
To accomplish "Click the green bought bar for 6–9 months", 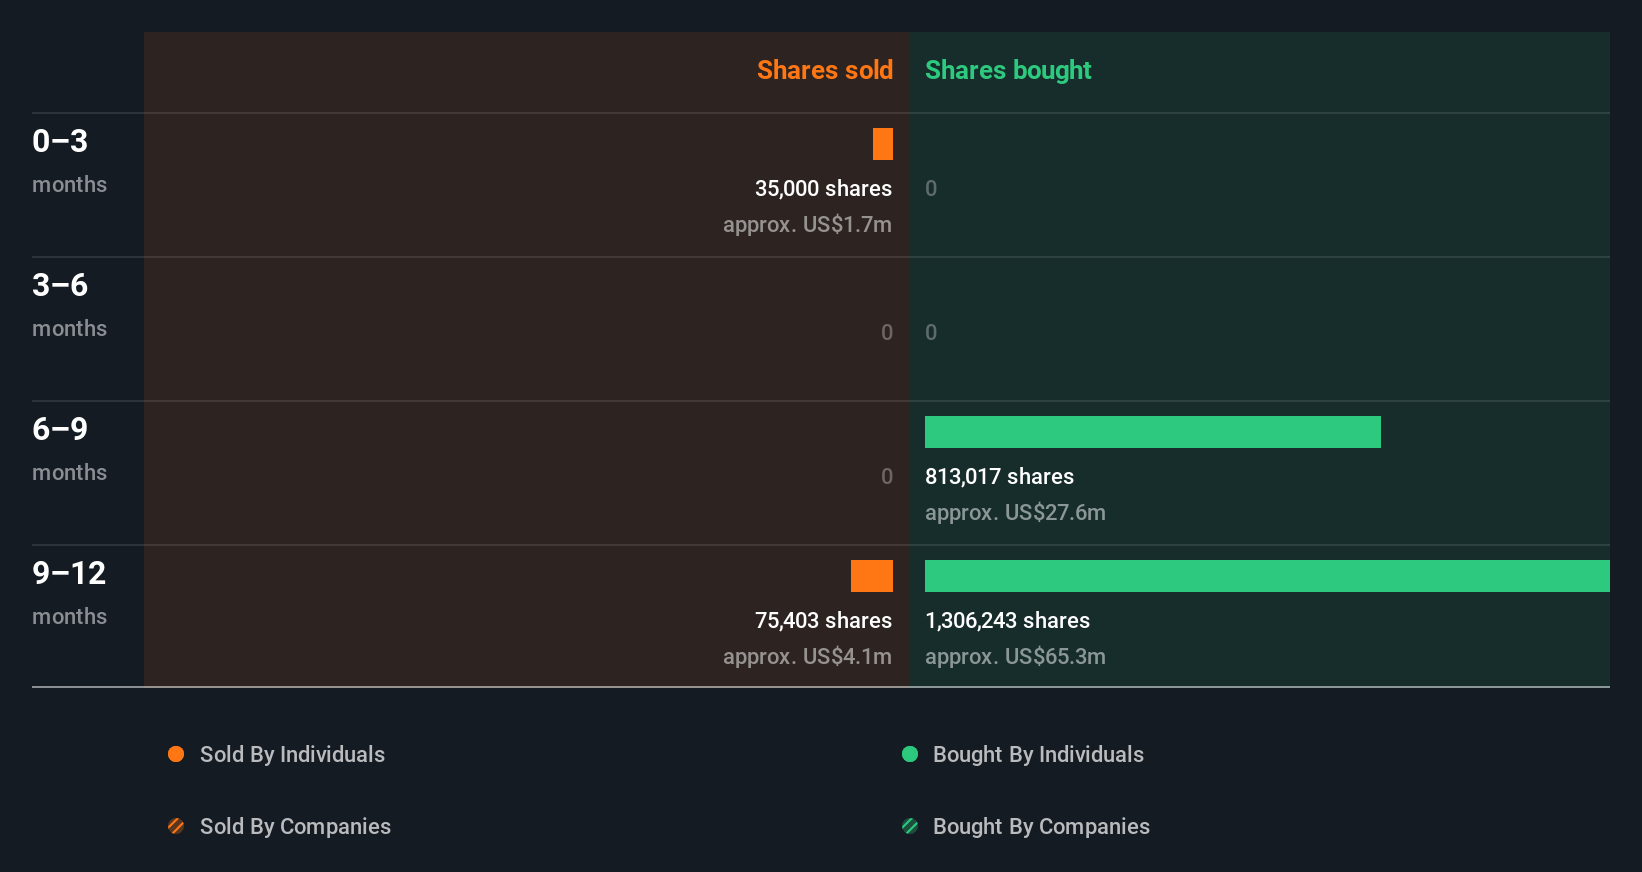I will (x=1153, y=432).
